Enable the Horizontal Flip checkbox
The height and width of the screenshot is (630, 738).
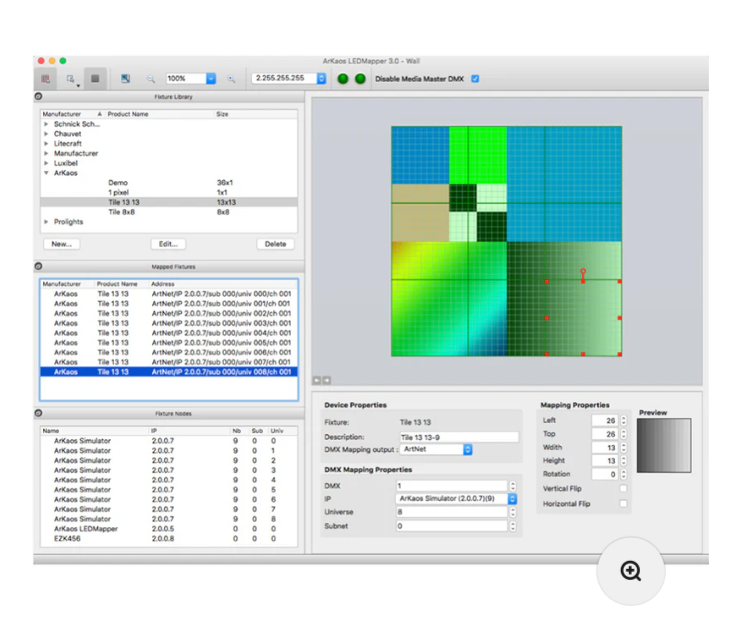623,504
